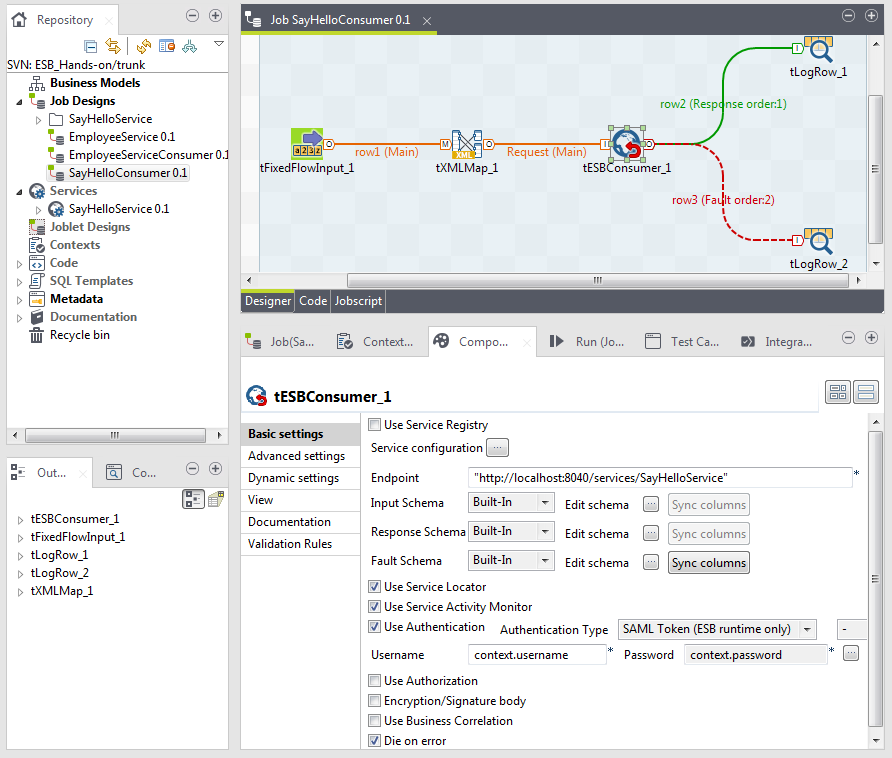
Task: Open EmployeeServiceConsumer 0.1 job in tree
Action: 148,155
